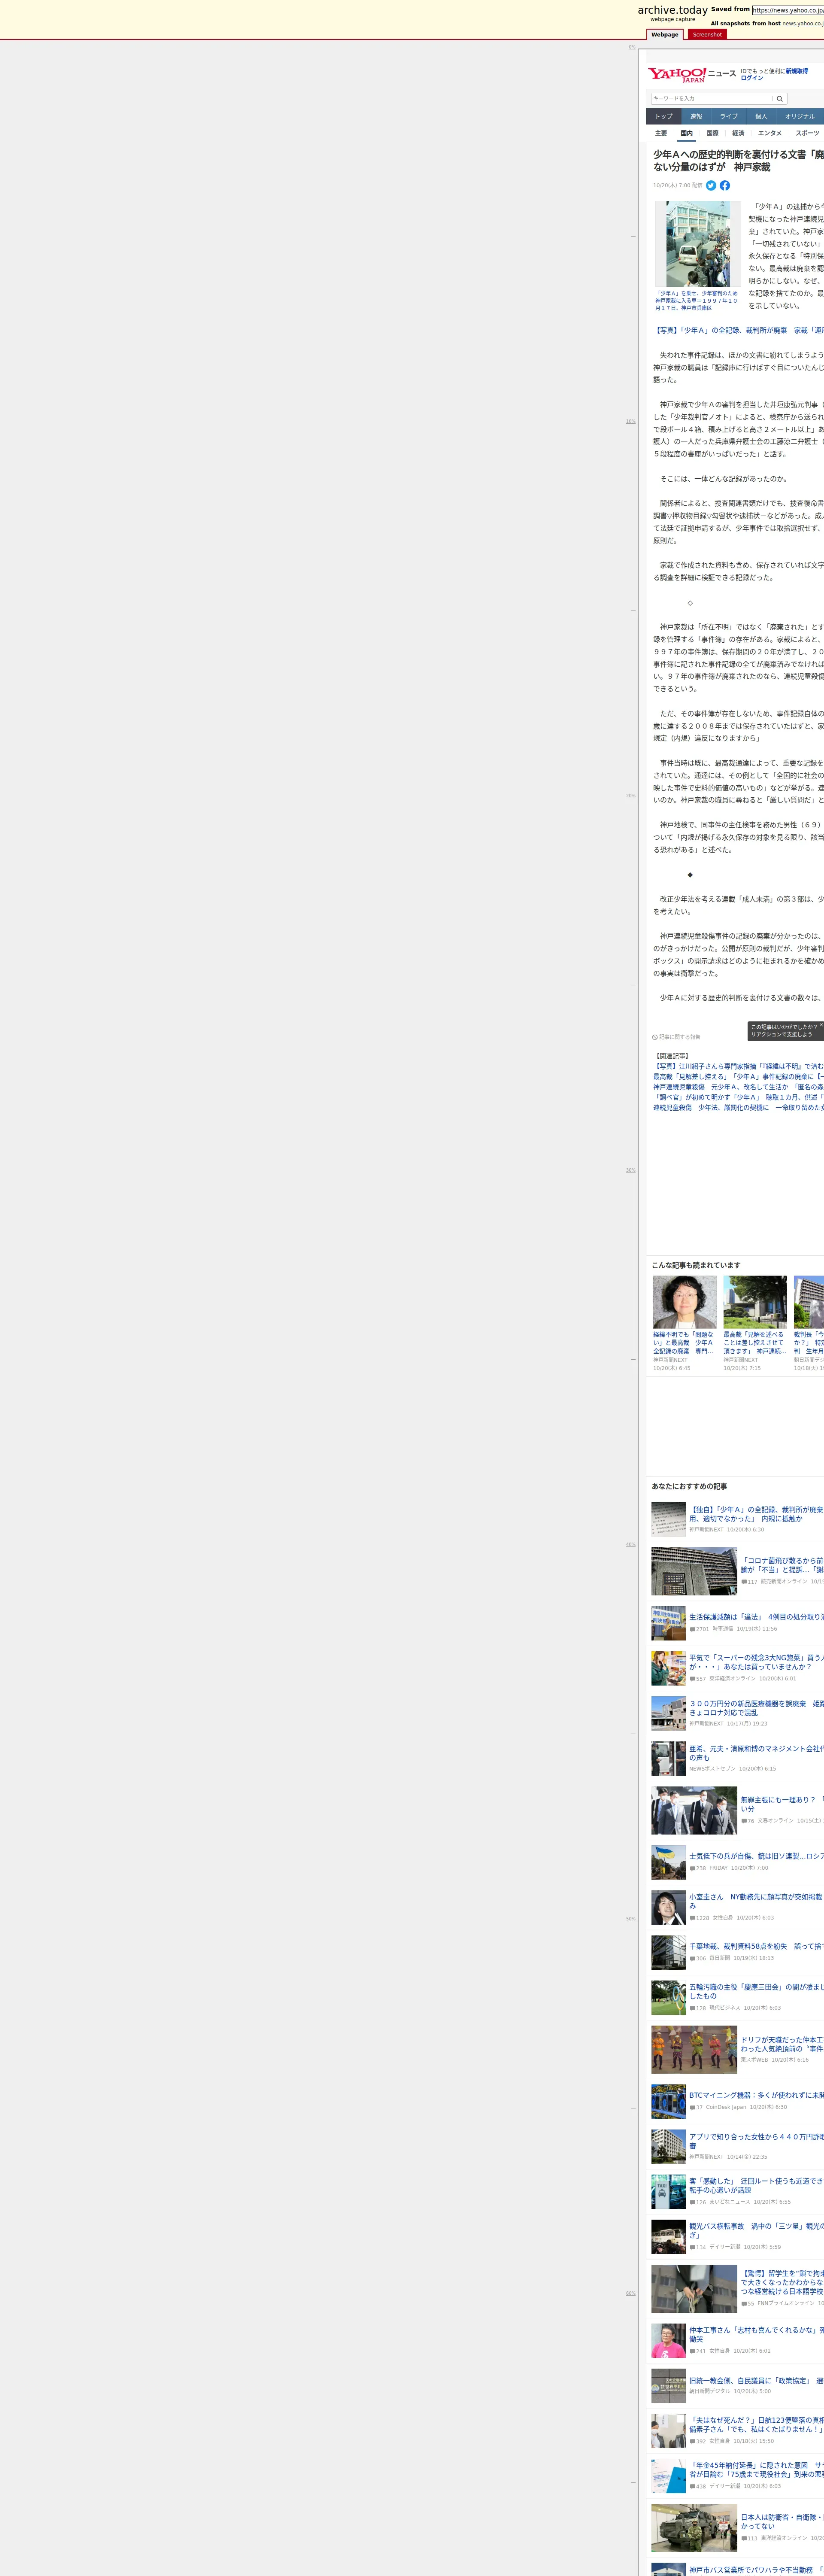Open thumbnail of four men in suits
The width and height of the screenshot is (824, 2576).
pos(694,1811)
